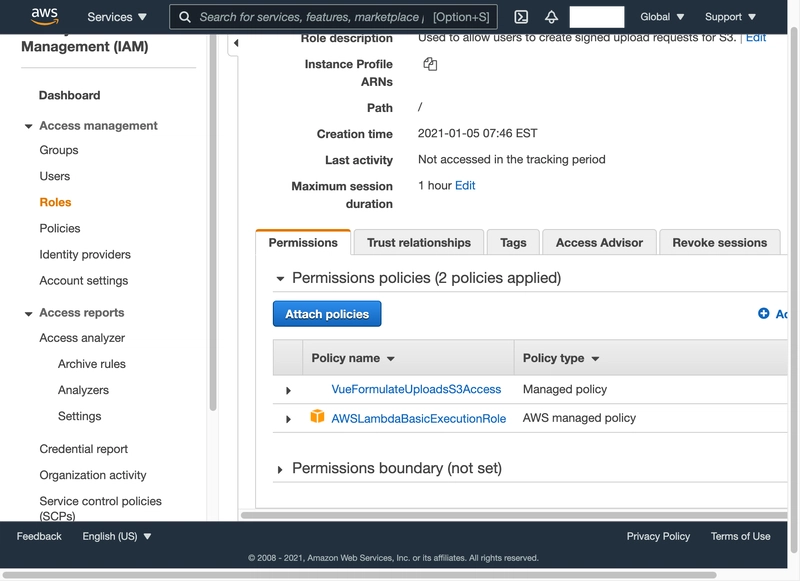Sort by Policy type column
The width and height of the screenshot is (800, 581).
[x=561, y=358]
